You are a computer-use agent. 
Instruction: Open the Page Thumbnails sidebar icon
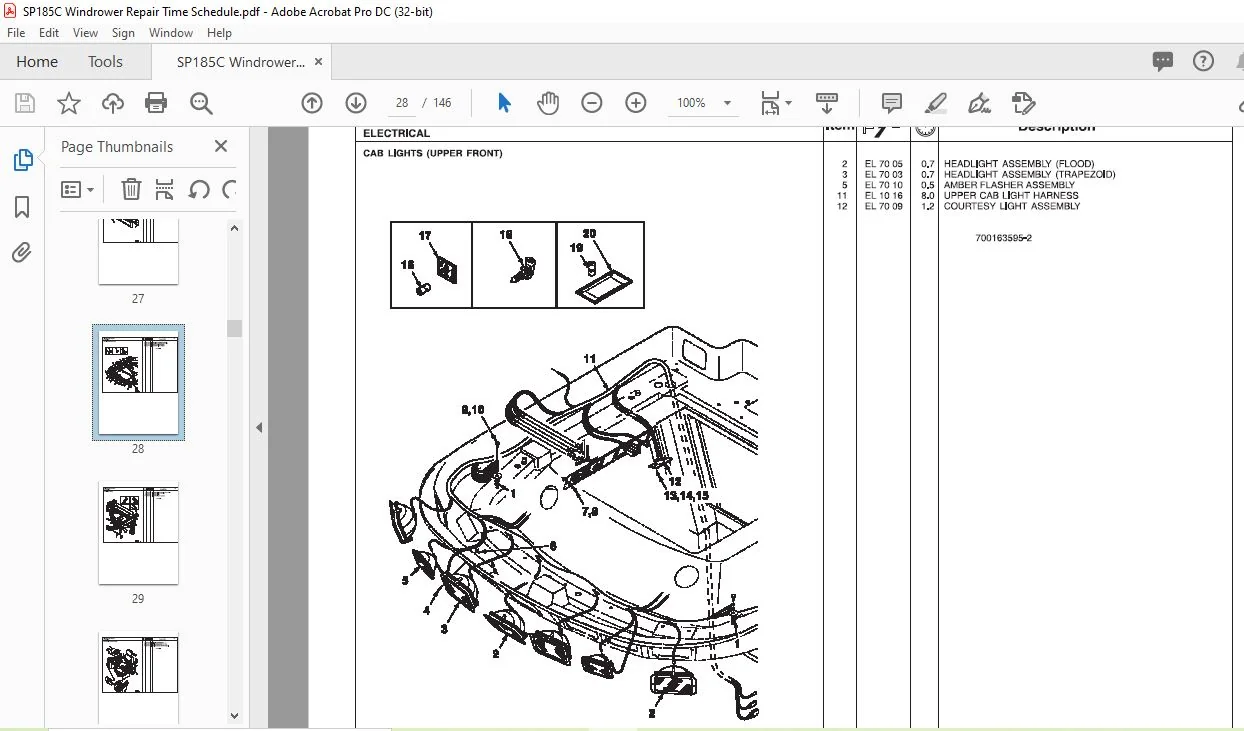pyautogui.click(x=22, y=160)
